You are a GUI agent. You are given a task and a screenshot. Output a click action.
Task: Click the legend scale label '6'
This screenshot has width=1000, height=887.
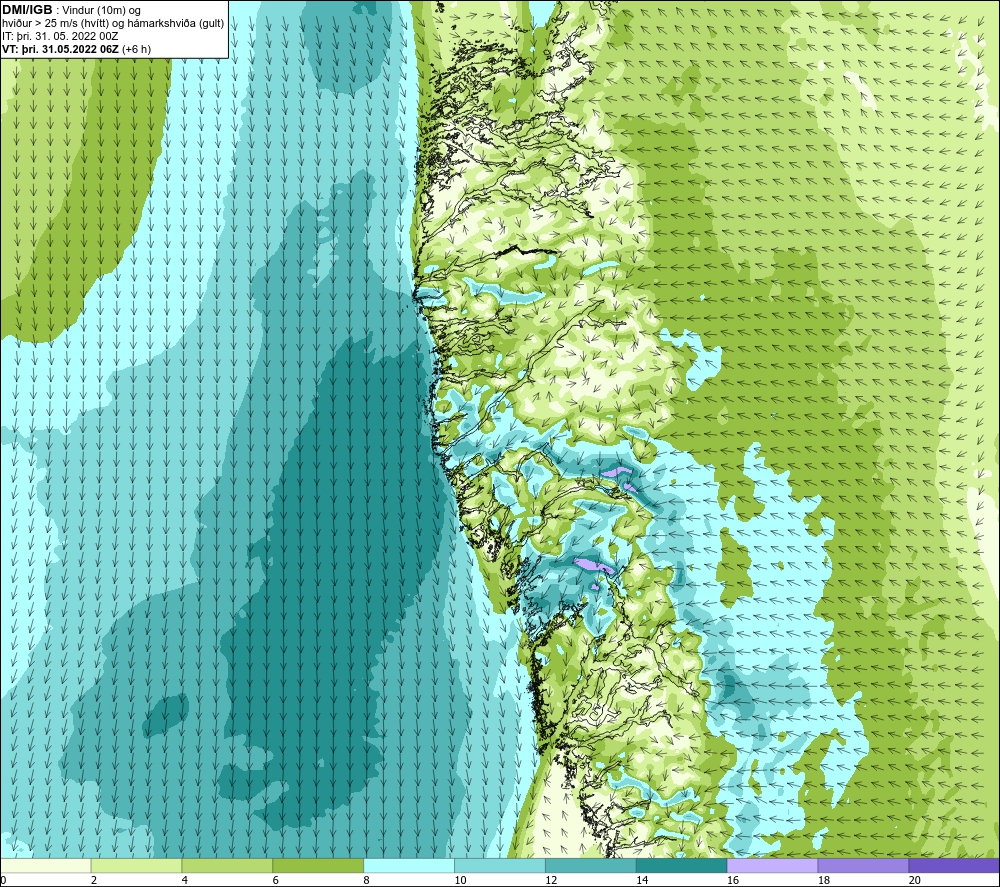276,880
